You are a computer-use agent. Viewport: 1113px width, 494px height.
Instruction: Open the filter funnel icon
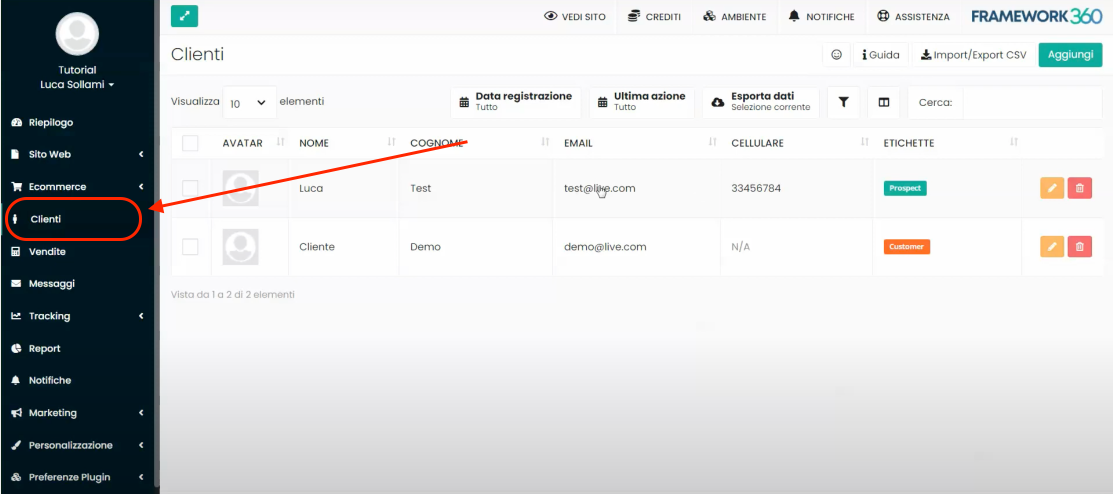click(843, 102)
